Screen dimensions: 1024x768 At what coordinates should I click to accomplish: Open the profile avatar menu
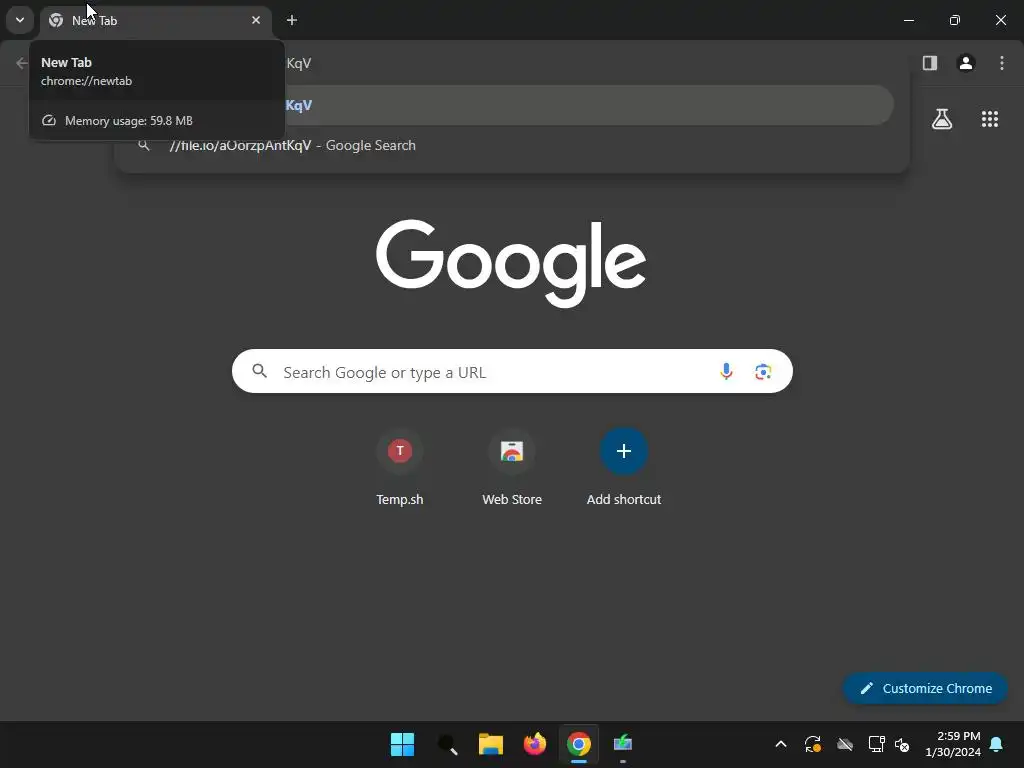click(x=966, y=63)
